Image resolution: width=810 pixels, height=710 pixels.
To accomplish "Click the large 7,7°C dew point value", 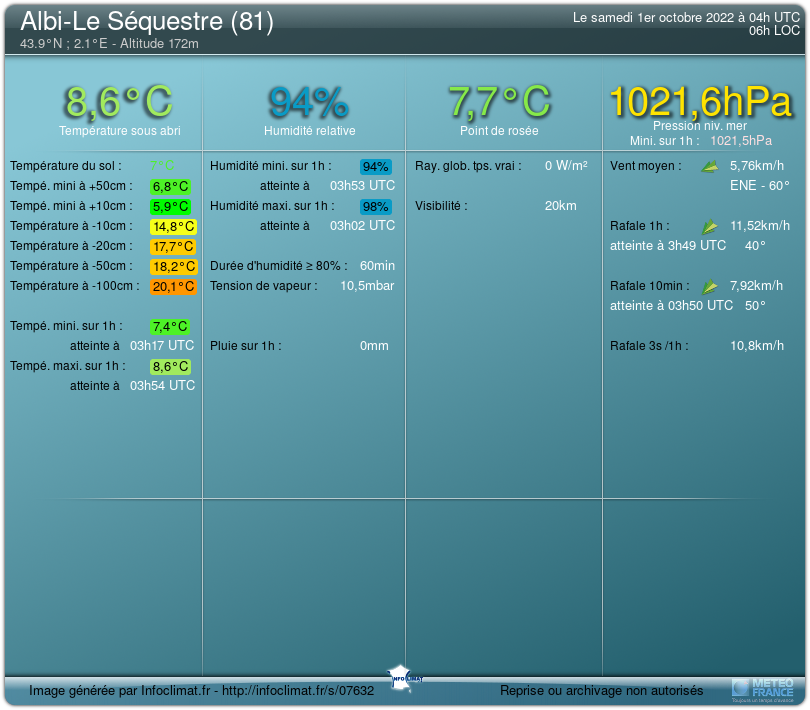I will (x=499, y=101).
